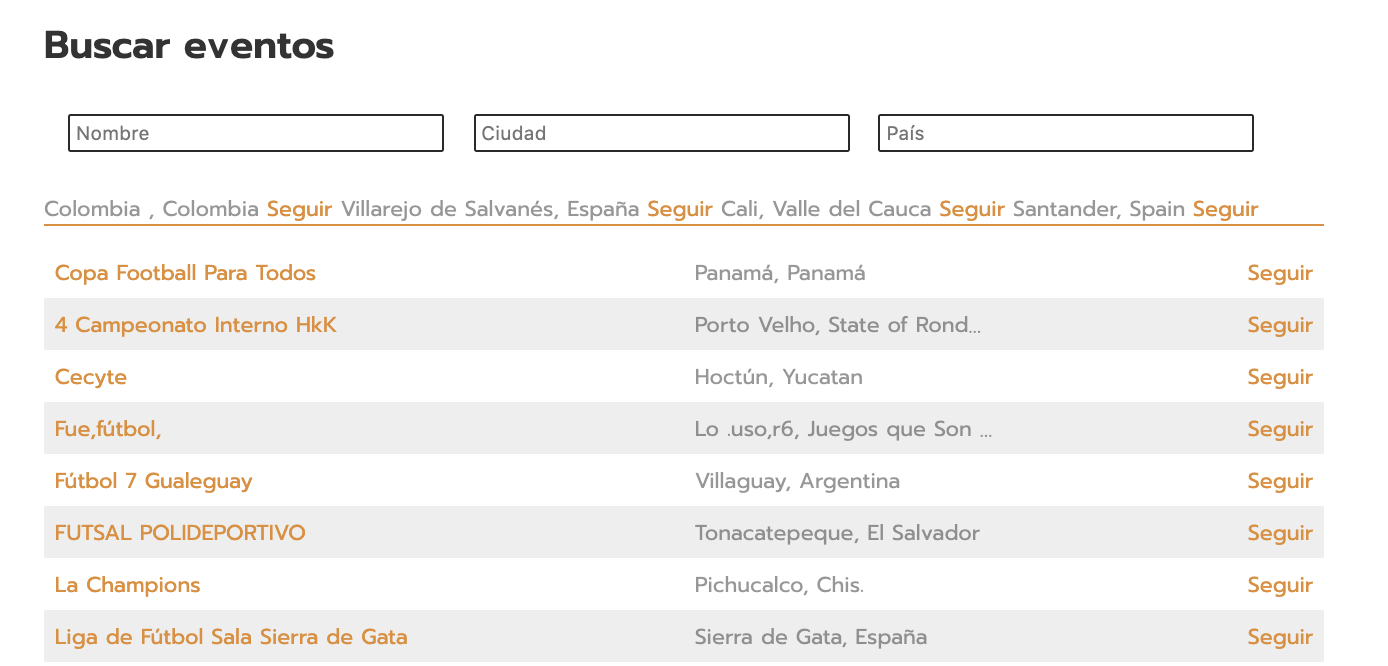Open the FUTSAL POLIDEPORTIVO event
Image resolution: width=1388 pixels, height=666 pixels.
(x=180, y=533)
